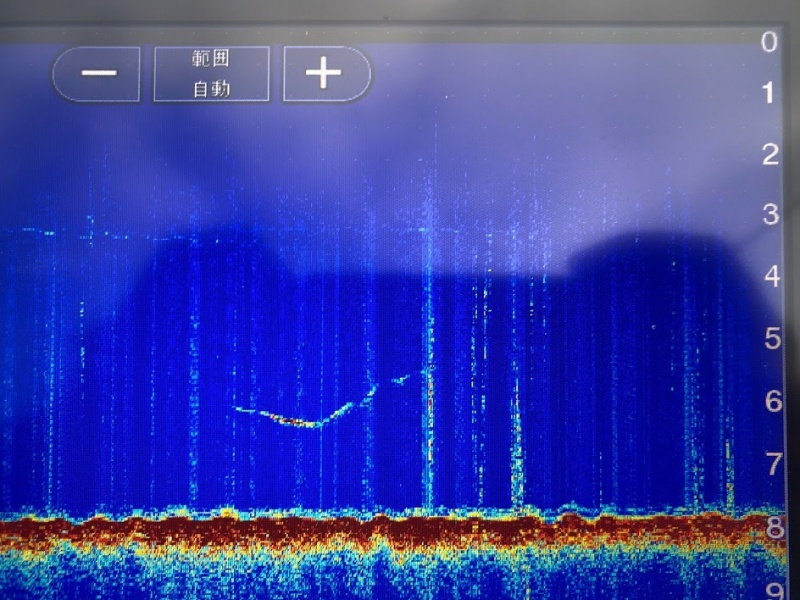The width and height of the screenshot is (800, 600).
Task: Tap depth scale marker 5
Action: pyautogui.click(x=771, y=339)
